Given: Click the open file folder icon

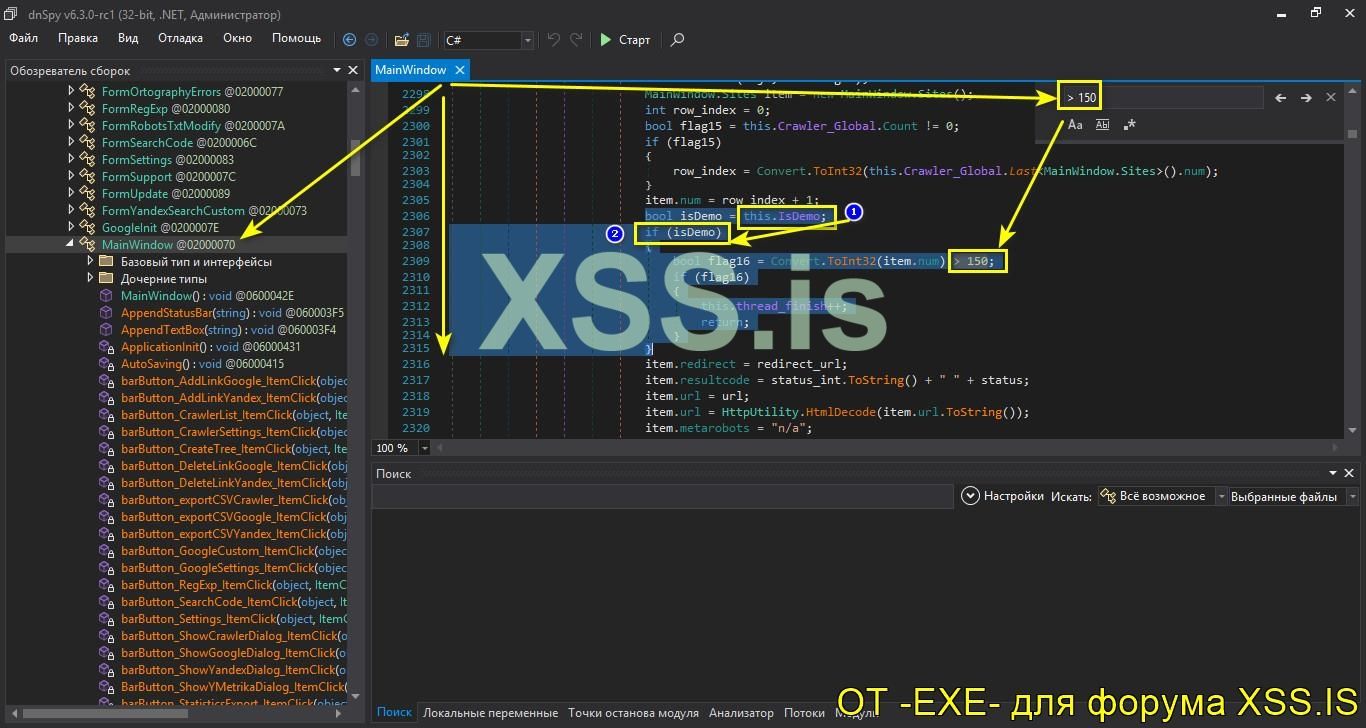Looking at the screenshot, I should (x=401, y=40).
